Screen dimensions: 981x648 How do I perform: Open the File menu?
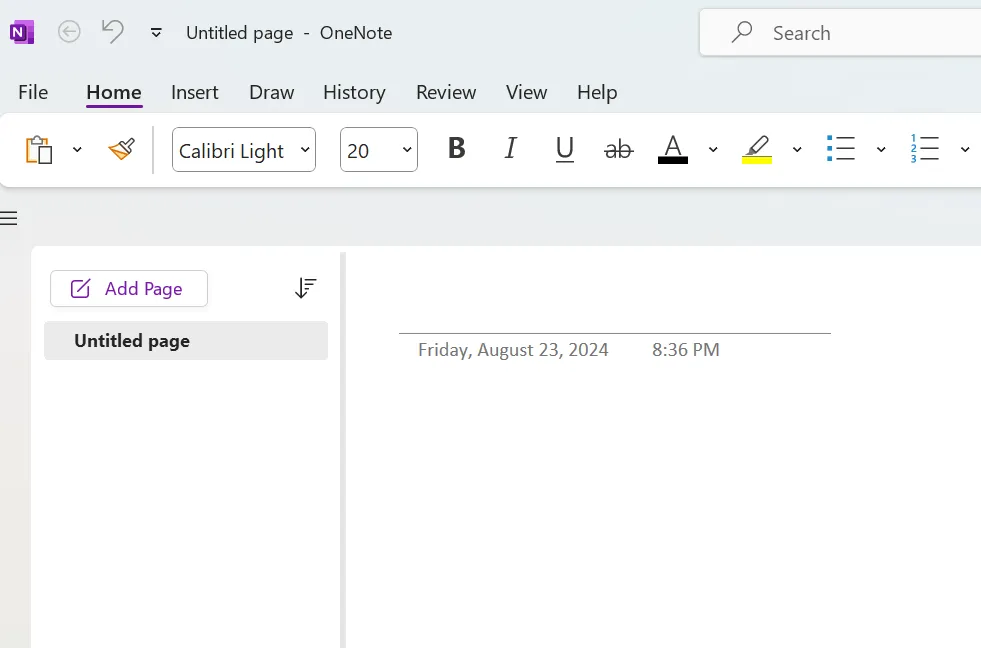(x=33, y=93)
